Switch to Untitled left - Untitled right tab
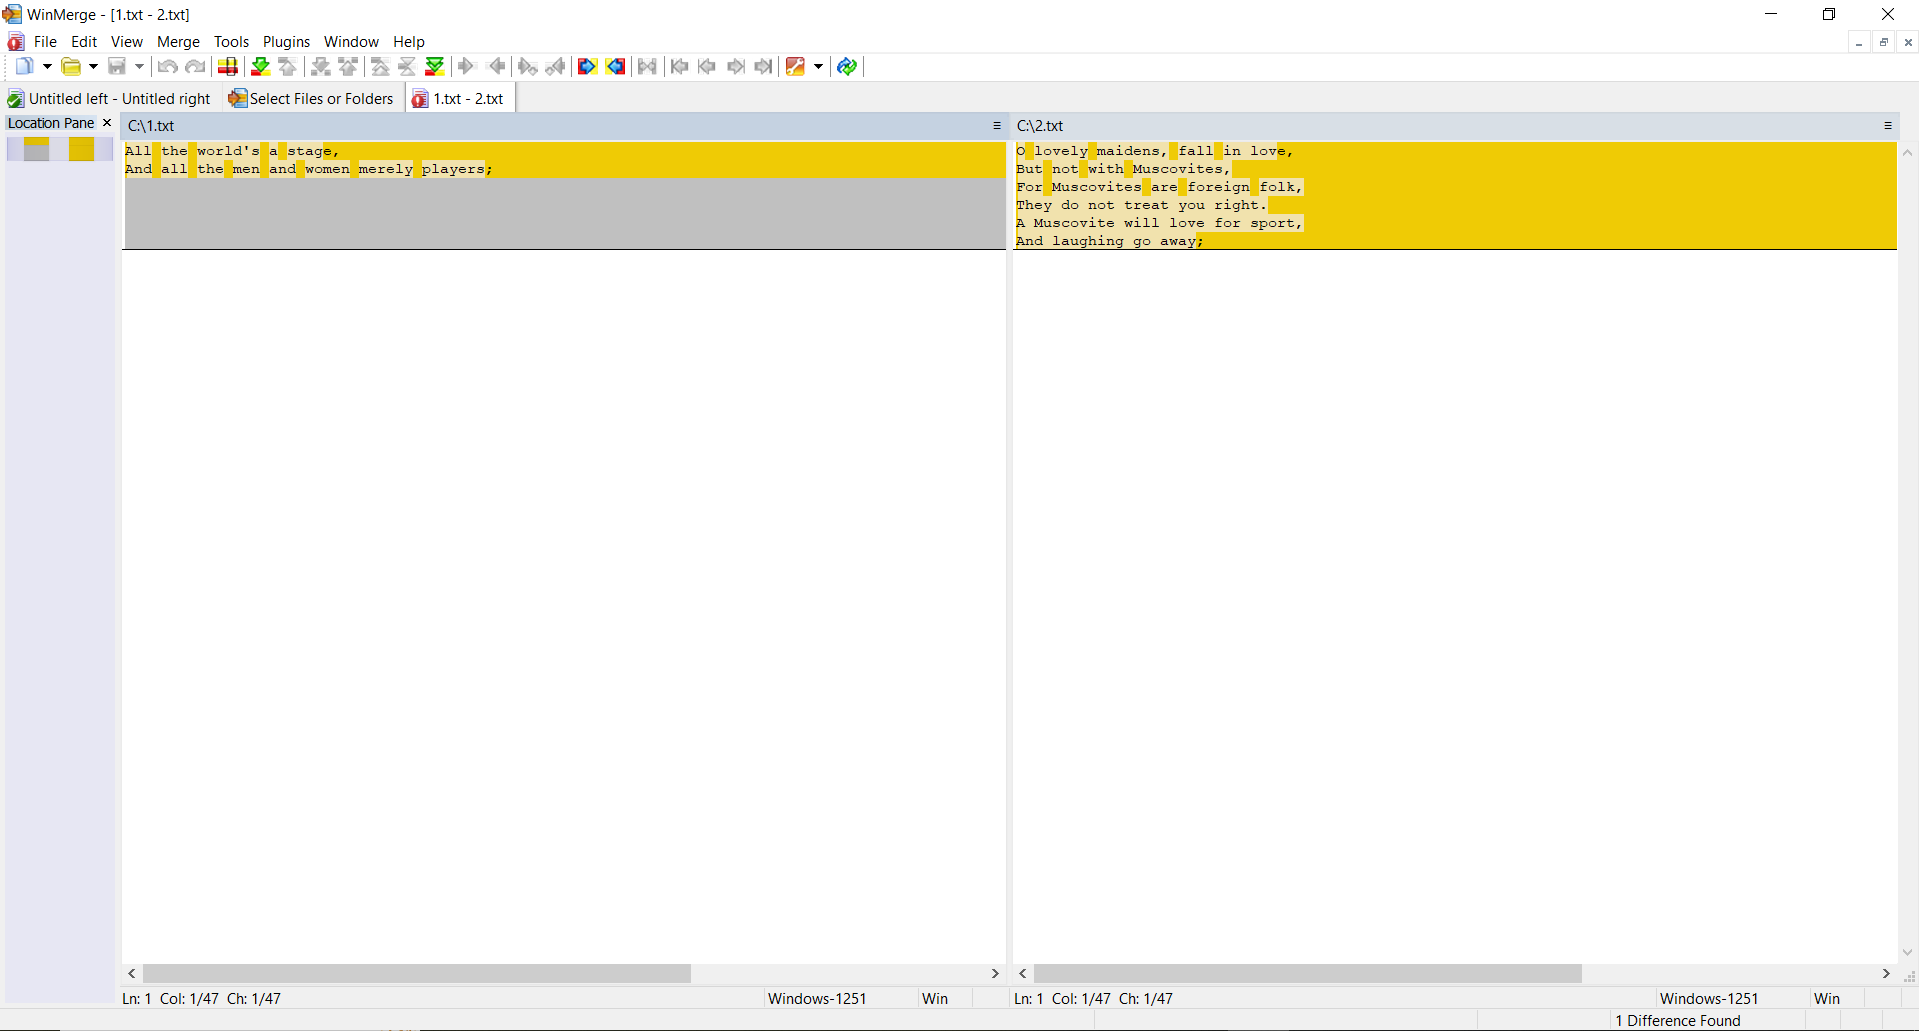1919x1031 pixels. pos(110,99)
